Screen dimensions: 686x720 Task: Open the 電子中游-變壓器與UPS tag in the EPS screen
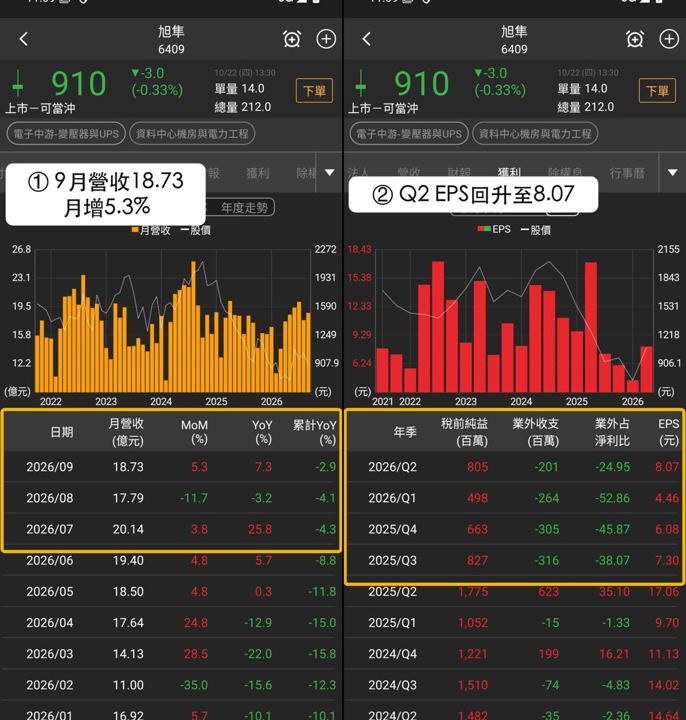pyautogui.click(x=409, y=134)
